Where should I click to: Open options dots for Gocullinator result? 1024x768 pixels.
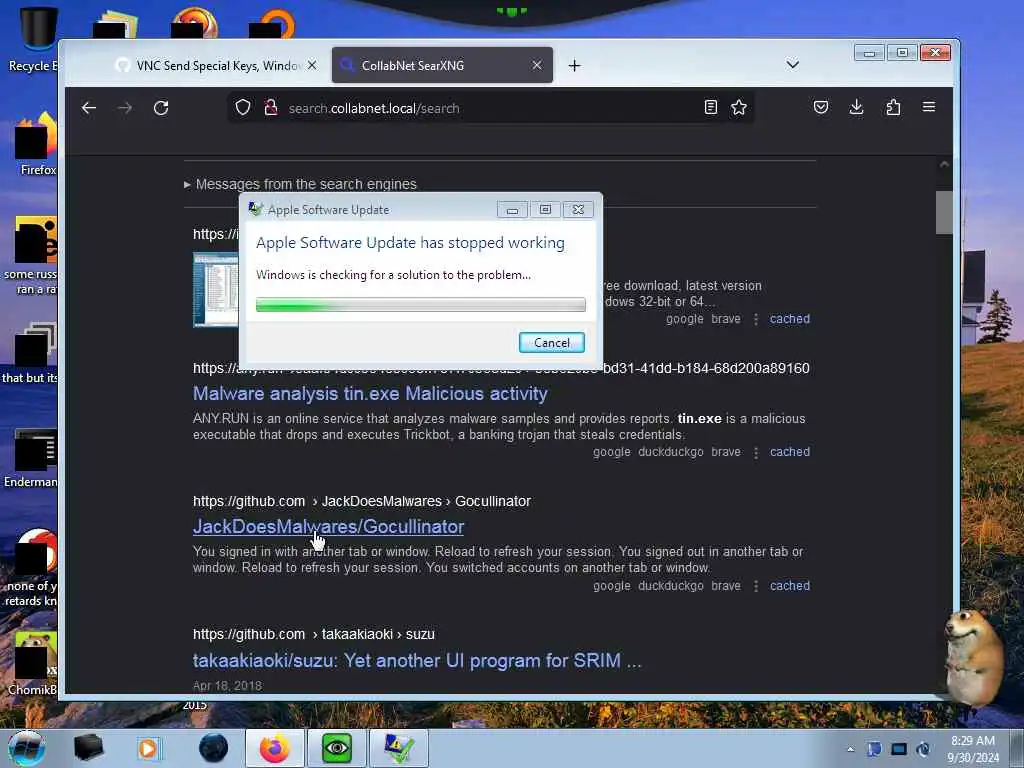point(756,586)
